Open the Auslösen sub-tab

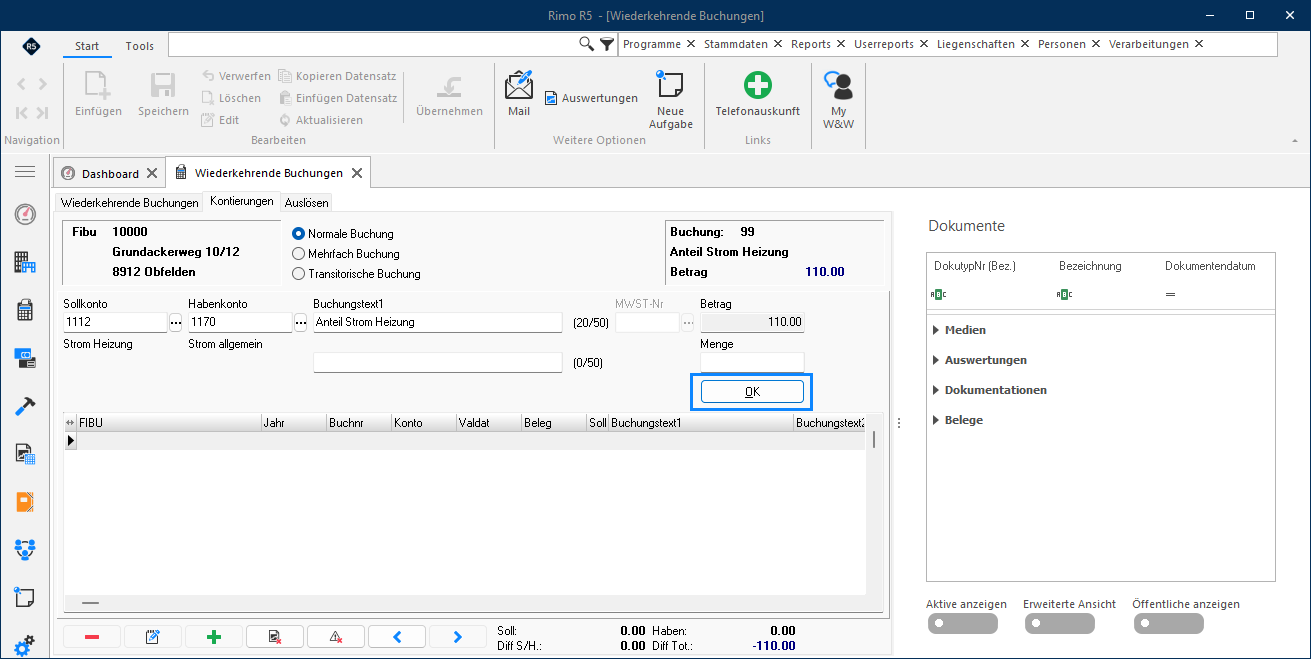[307, 202]
